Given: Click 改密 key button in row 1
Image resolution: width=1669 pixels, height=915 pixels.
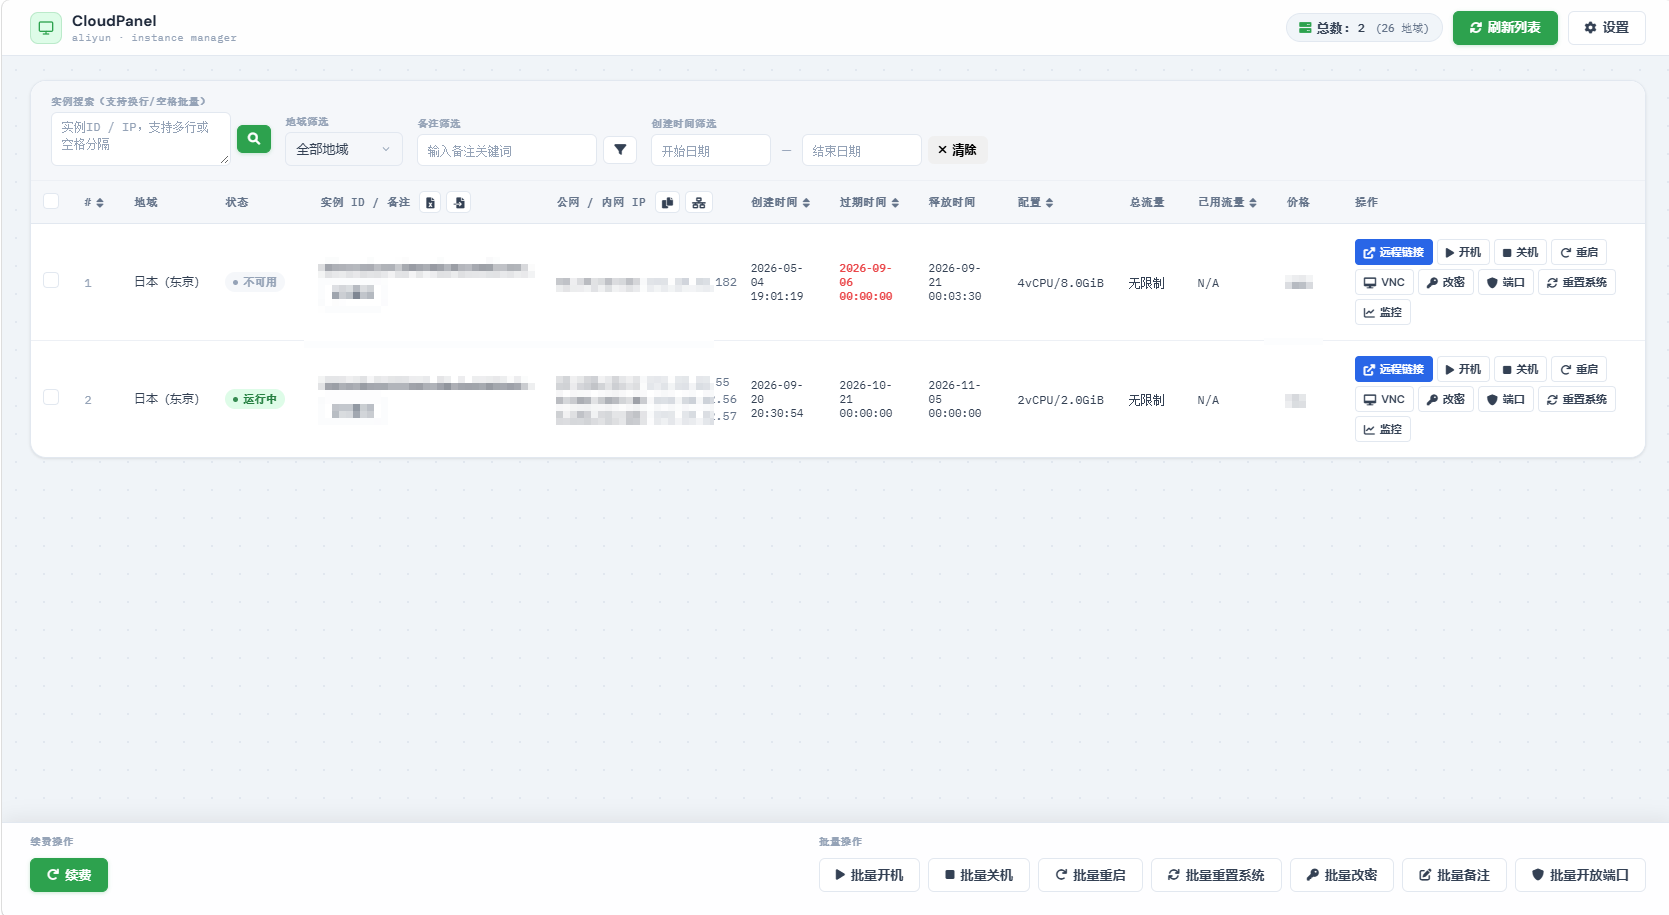Looking at the screenshot, I should [x=1445, y=282].
